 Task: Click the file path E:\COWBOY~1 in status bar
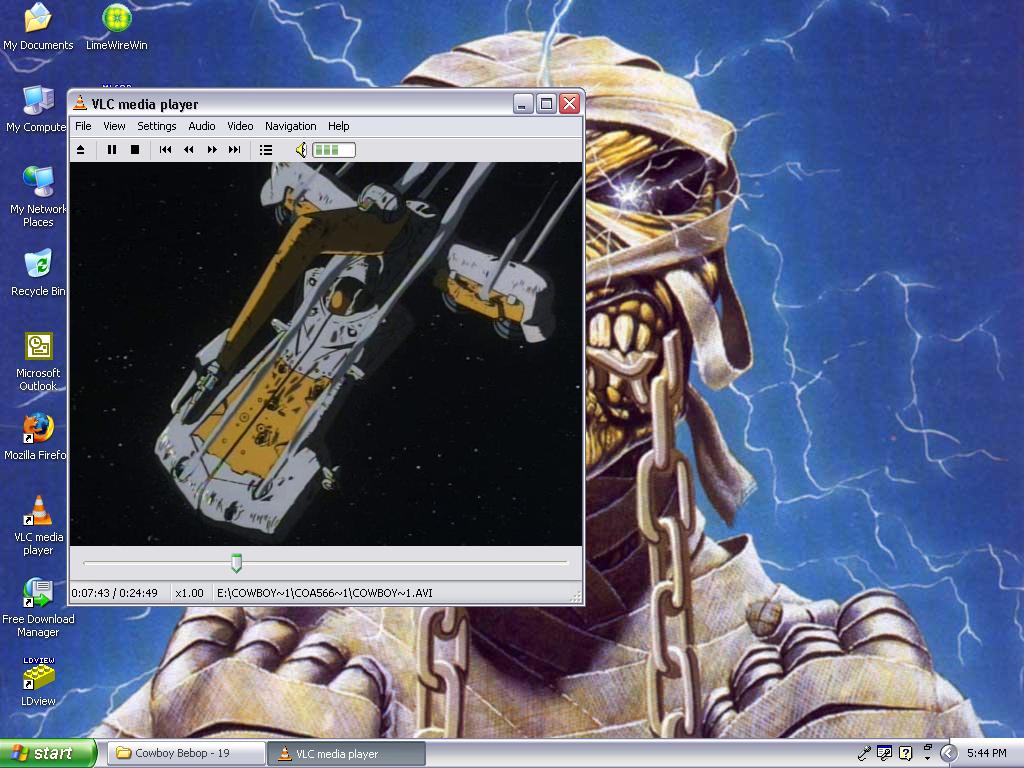coord(325,593)
